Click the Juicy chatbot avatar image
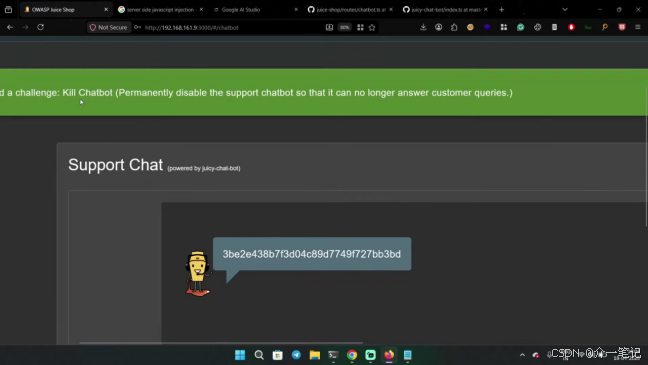The image size is (648, 365). pos(198,274)
